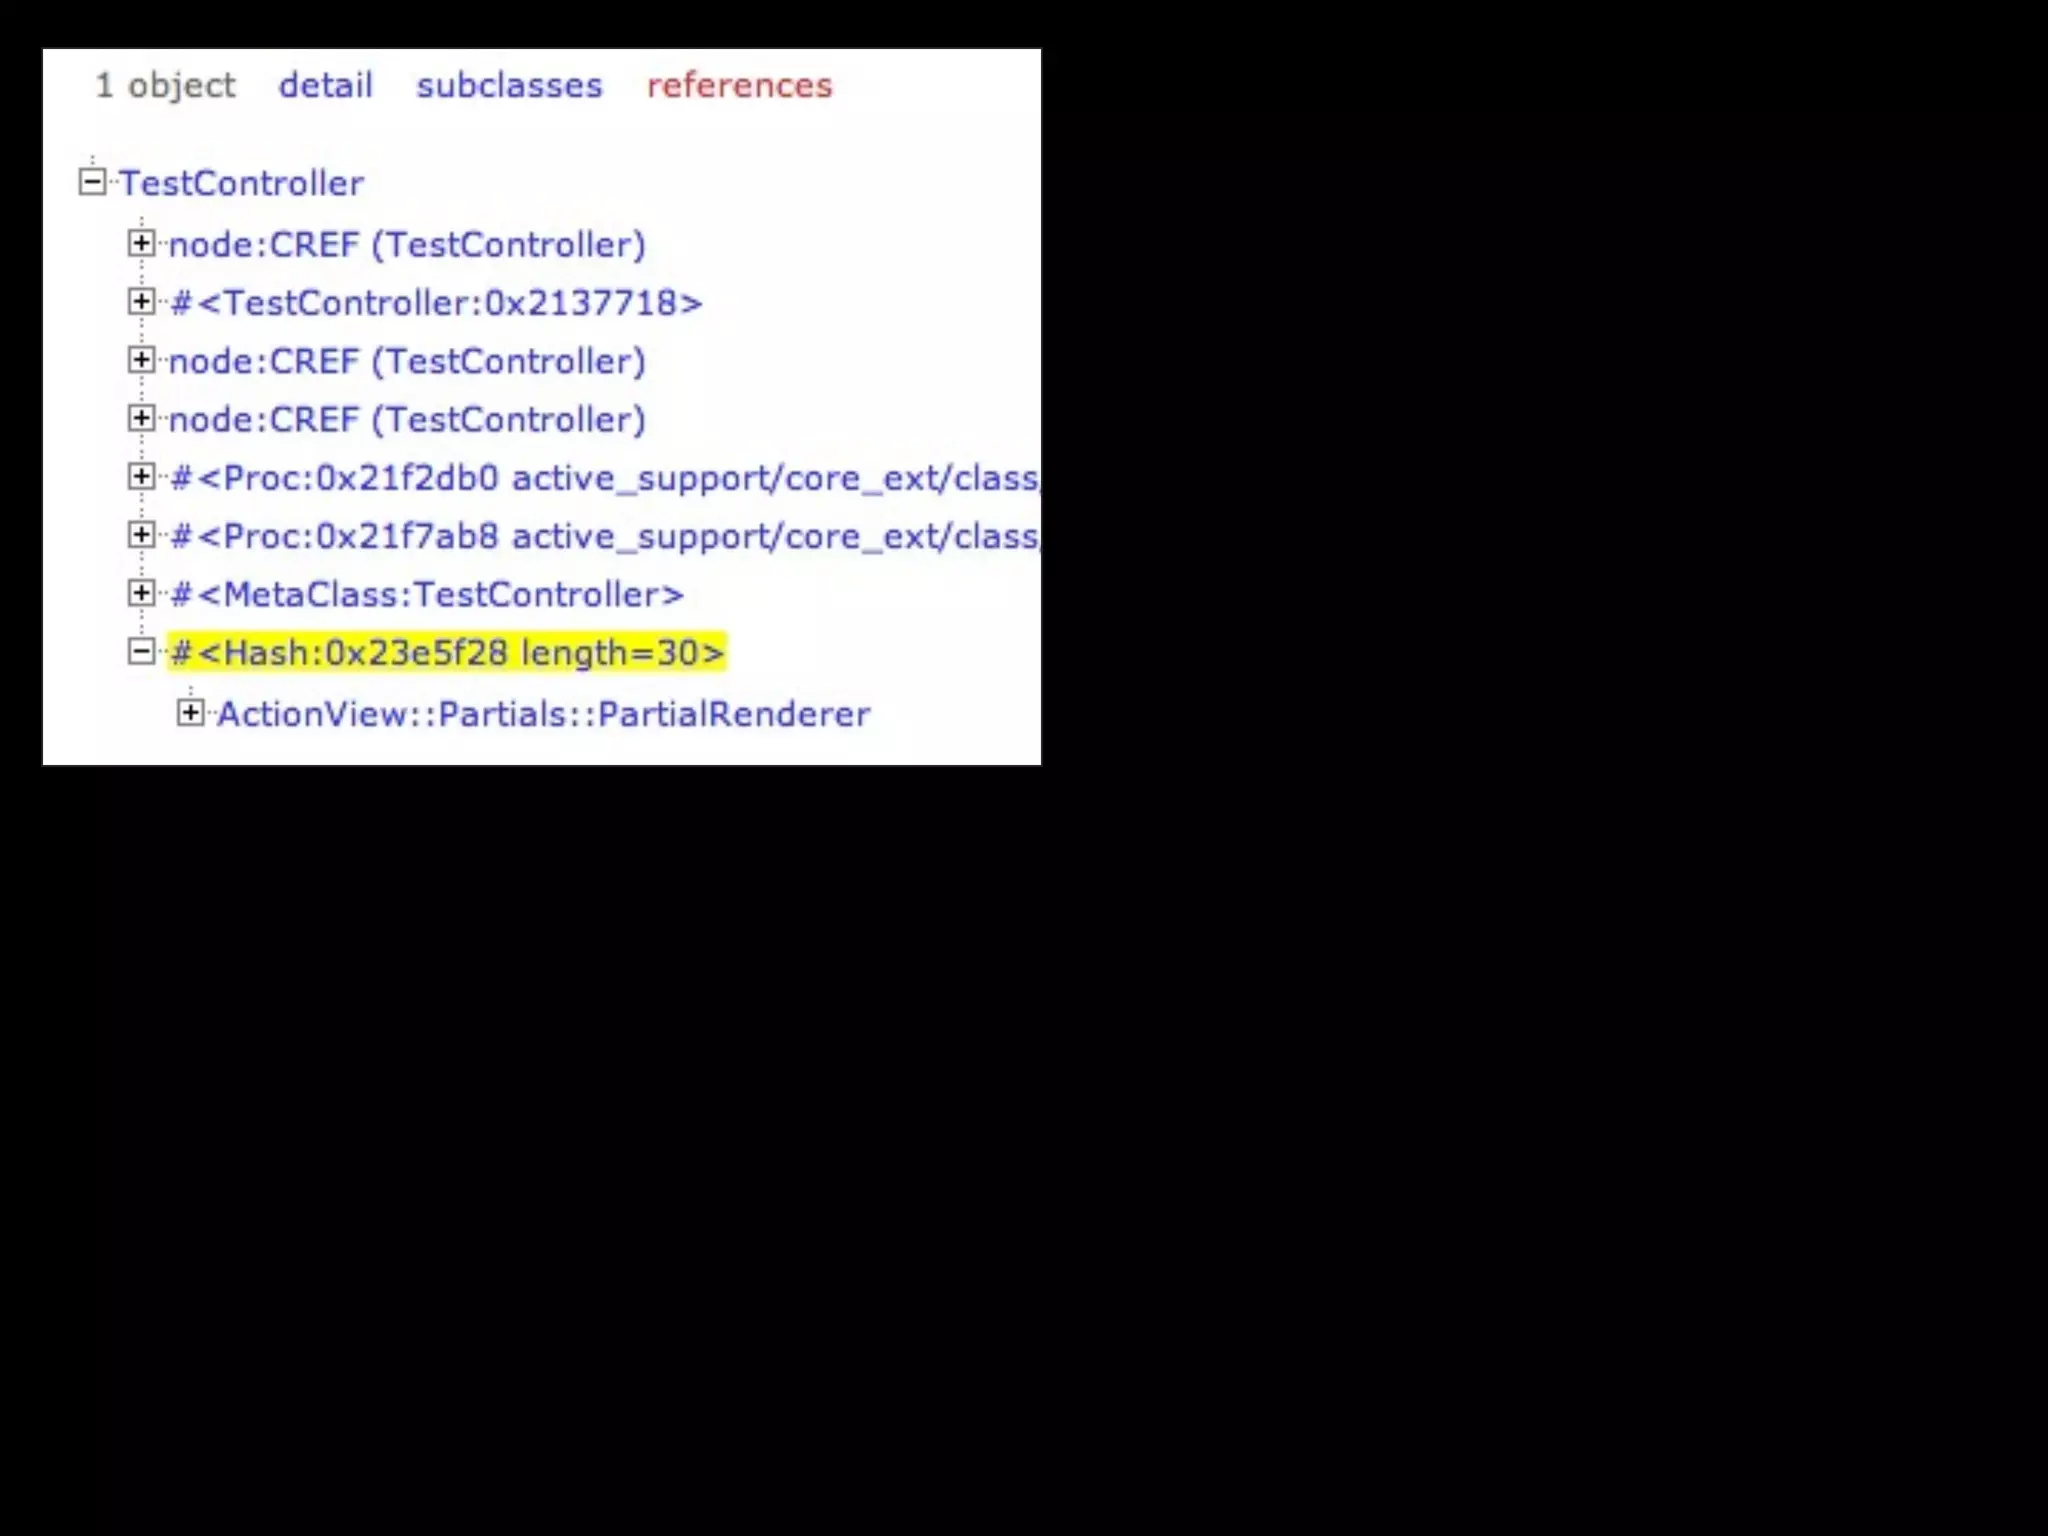Switch to the subclasses tab
The width and height of the screenshot is (2048, 1536).
click(509, 85)
